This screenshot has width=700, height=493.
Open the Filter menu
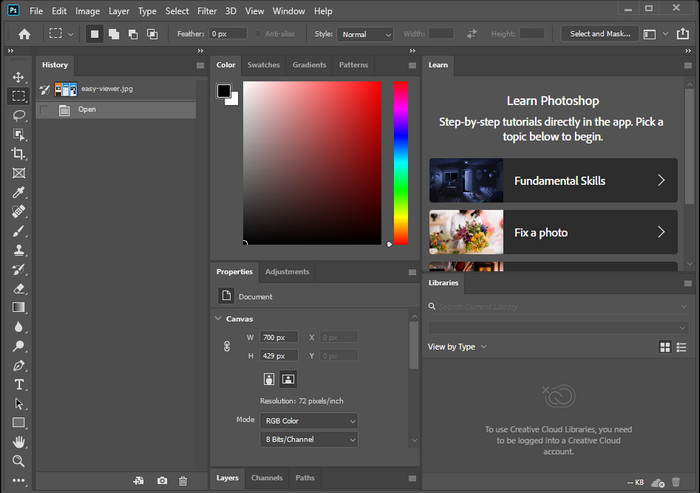(207, 11)
